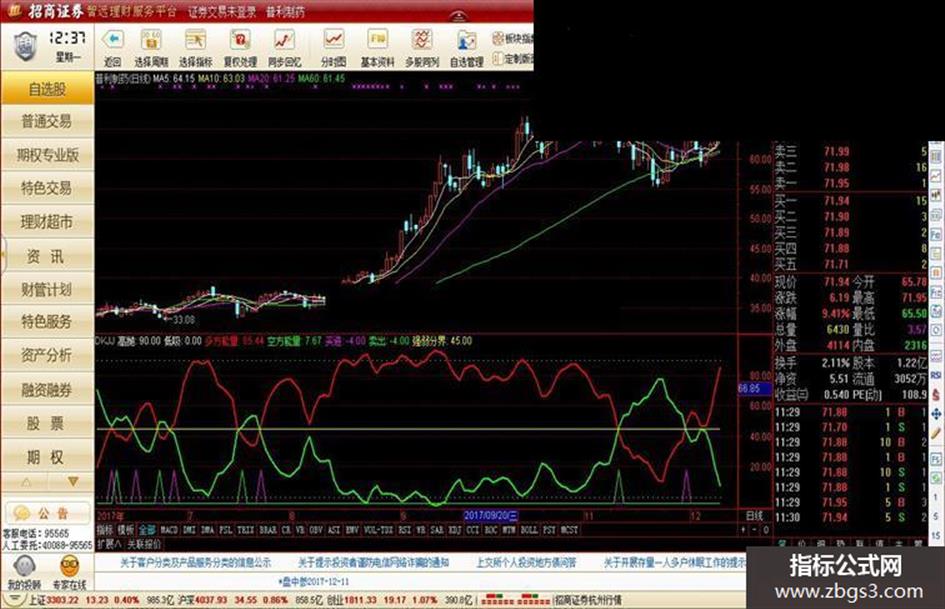Open 期权 in the left sidebar

pyautogui.click(x=47, y=457)
